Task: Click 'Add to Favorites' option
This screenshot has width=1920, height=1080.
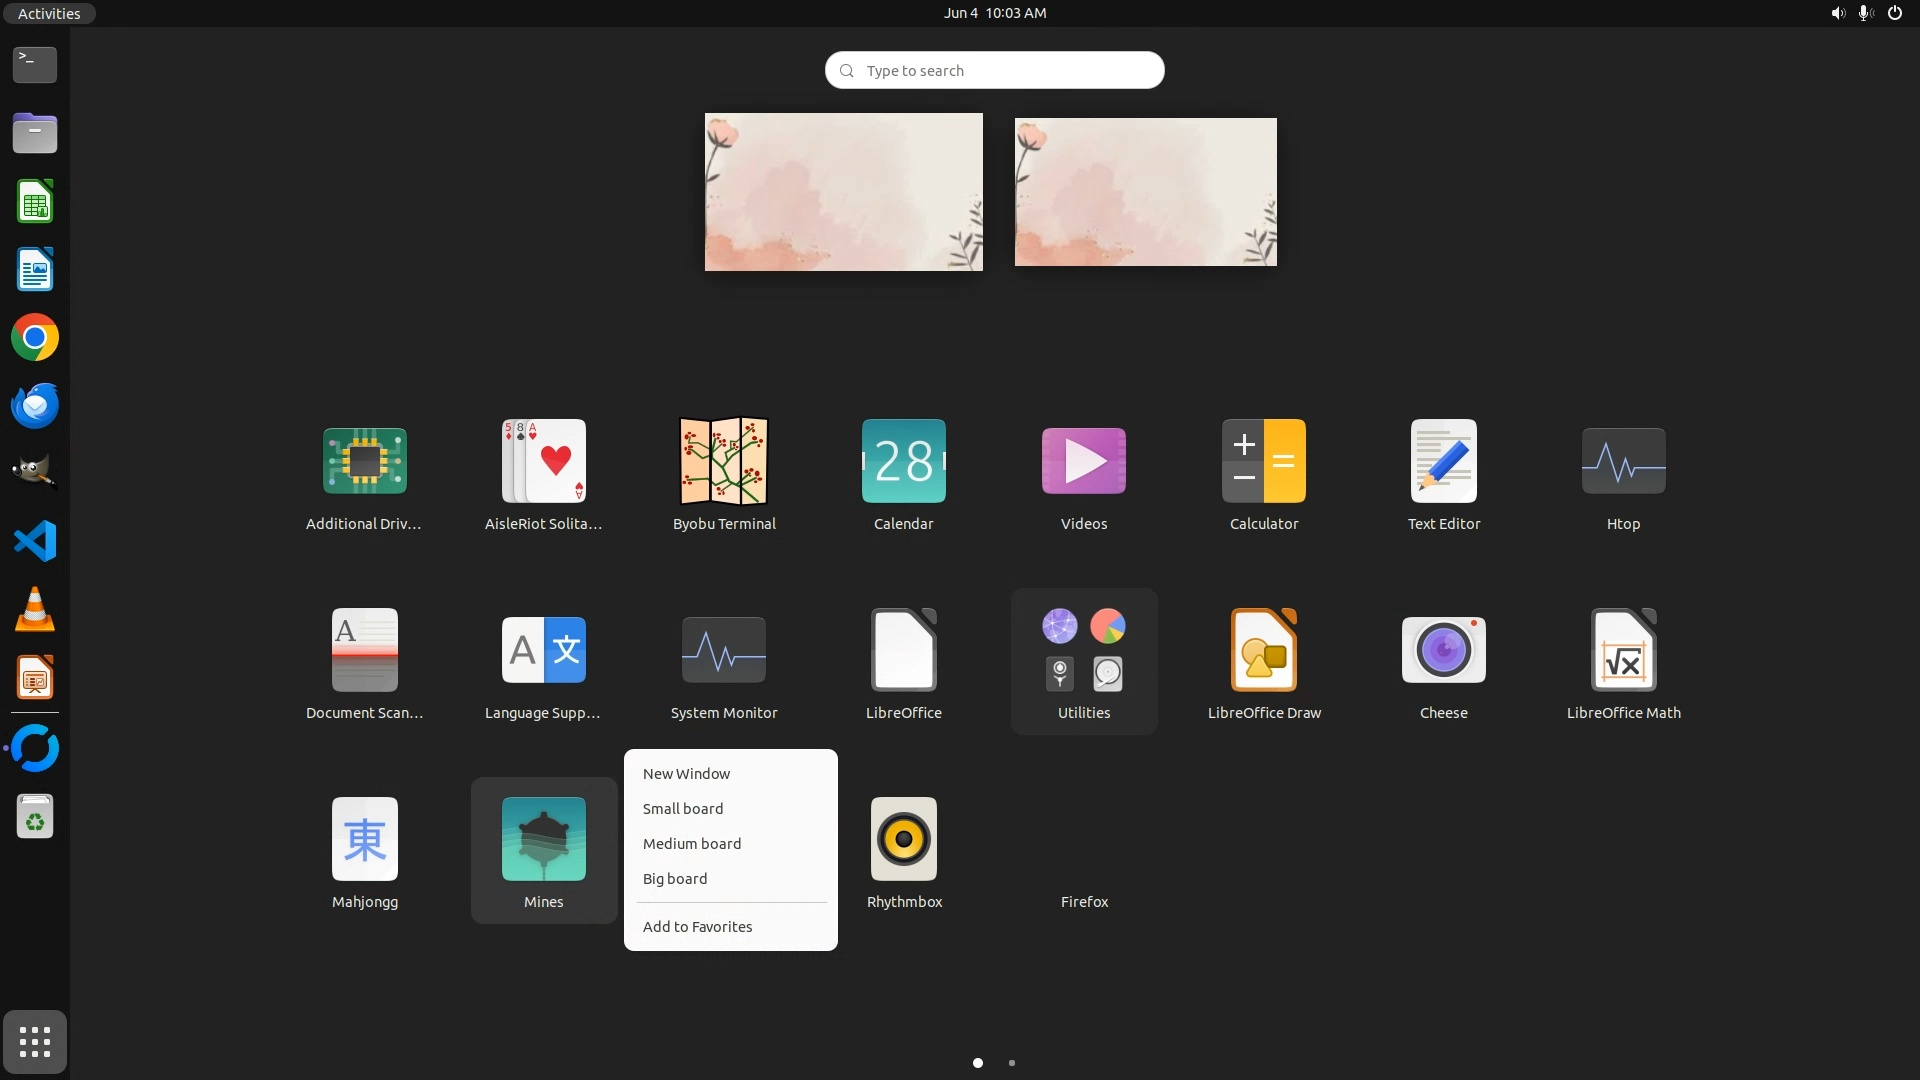Action: point(697,927)
